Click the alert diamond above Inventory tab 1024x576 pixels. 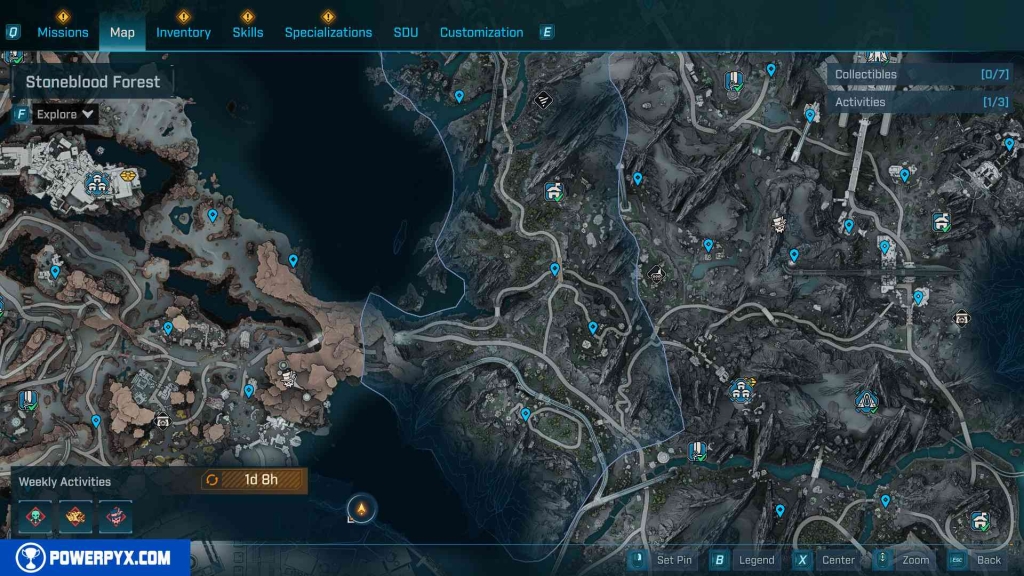(184, 16)
